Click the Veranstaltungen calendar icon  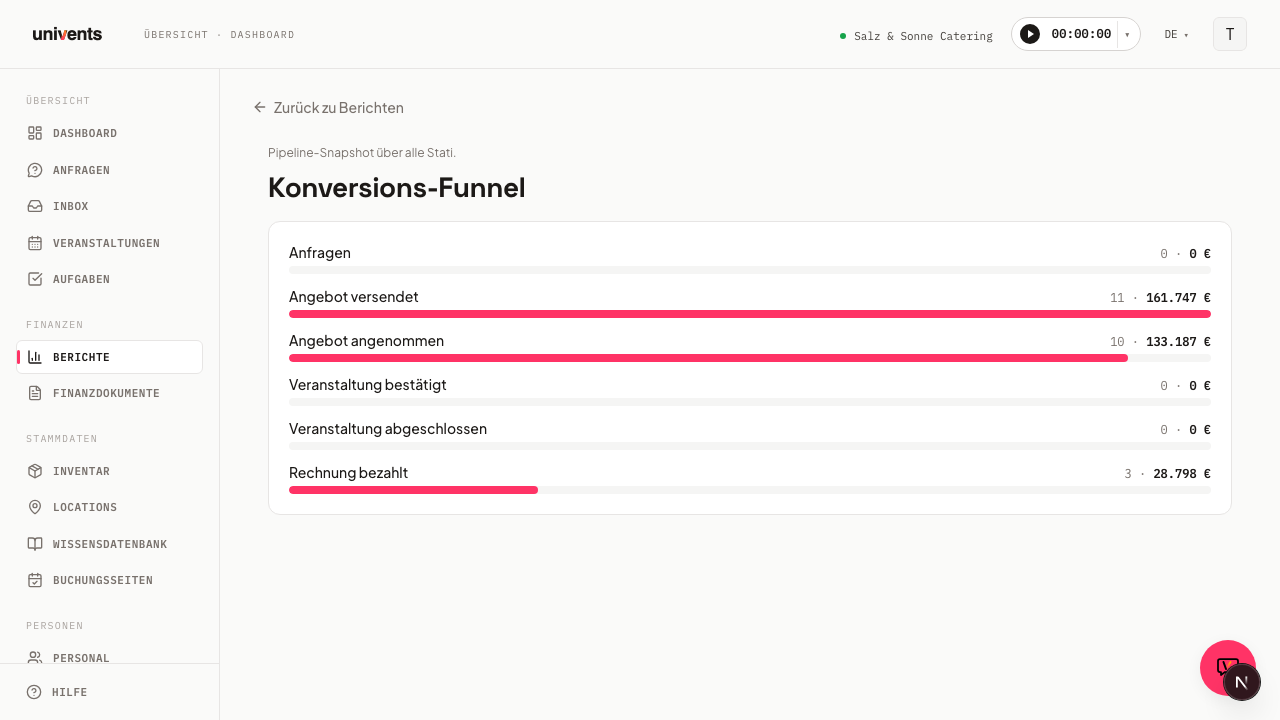click(x=35, y=243)
